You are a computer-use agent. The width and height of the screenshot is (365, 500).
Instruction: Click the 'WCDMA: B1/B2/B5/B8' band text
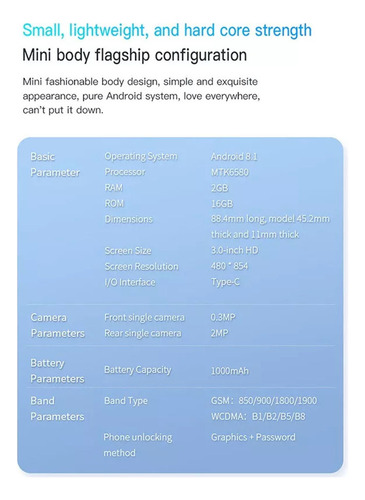258,416
